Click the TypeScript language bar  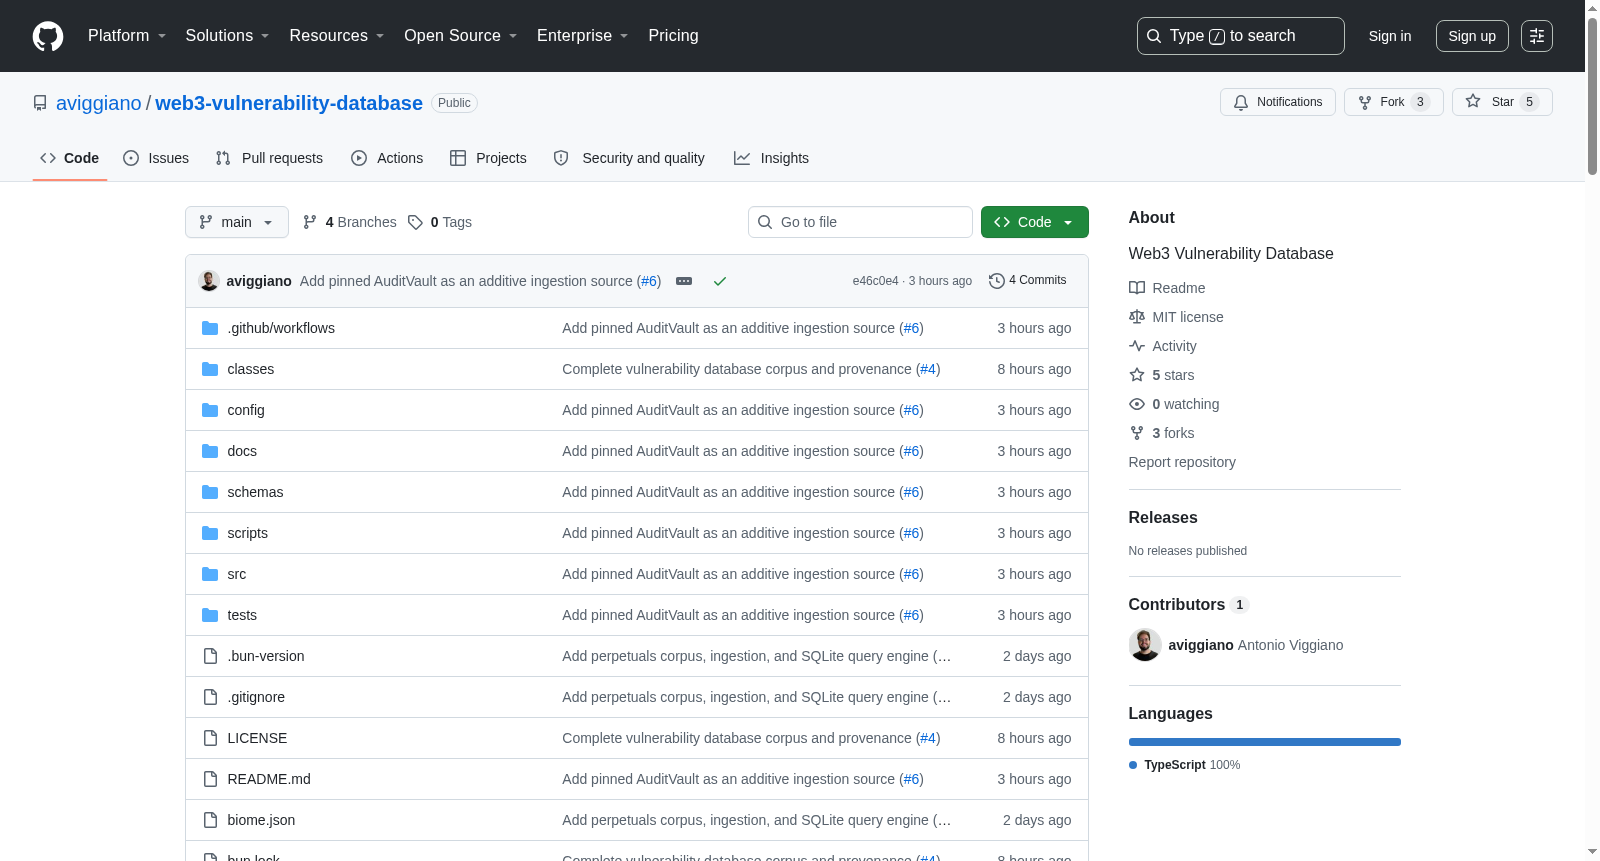tap(1265, 742)
